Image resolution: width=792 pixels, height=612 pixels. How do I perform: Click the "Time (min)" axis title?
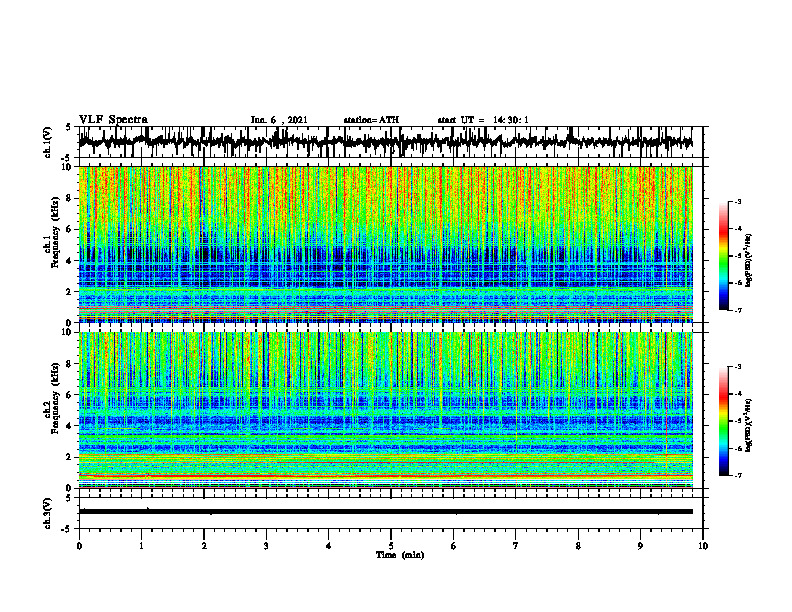tap(400, 555)
